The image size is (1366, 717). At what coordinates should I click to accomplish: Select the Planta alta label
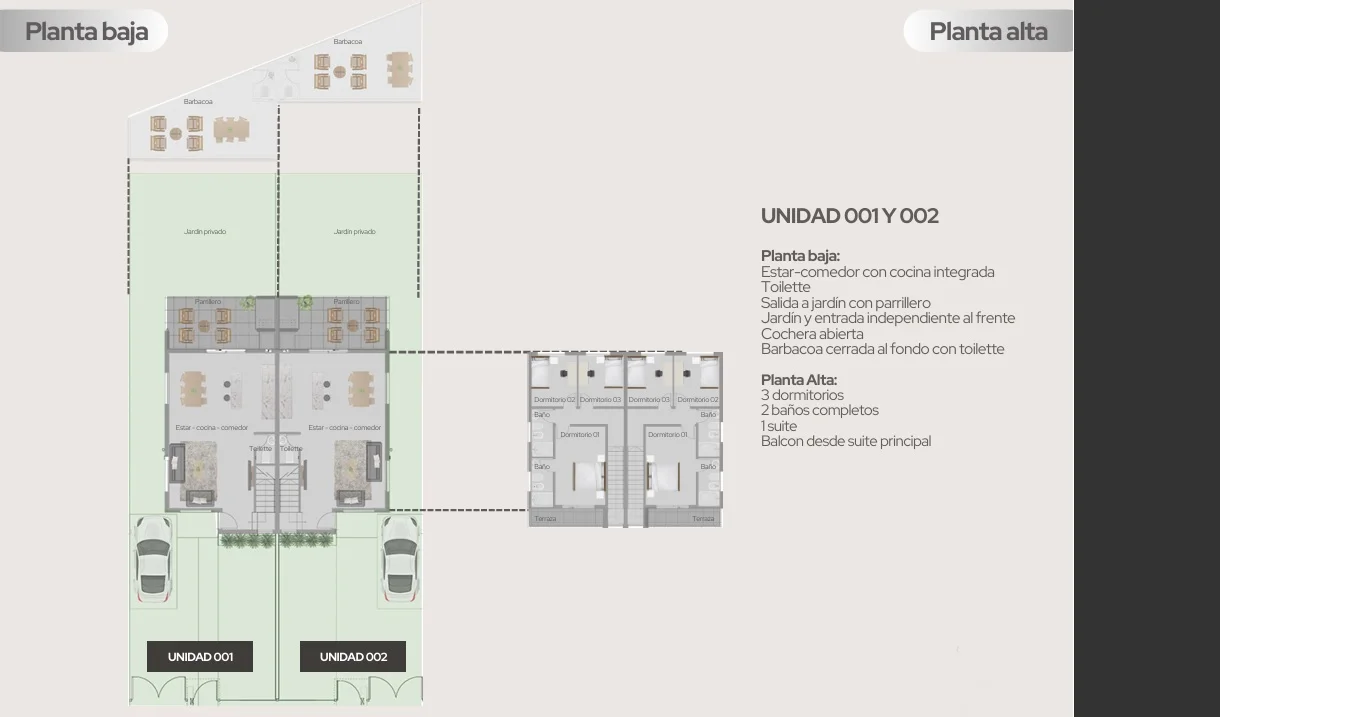(x=988, y=32)
